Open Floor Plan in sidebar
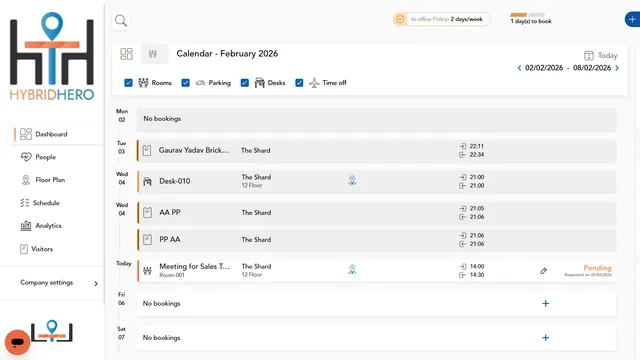 [50, 180]
